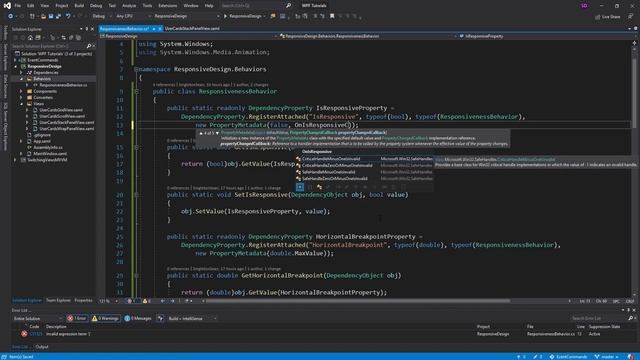Open the File menu

click(18, 6)
